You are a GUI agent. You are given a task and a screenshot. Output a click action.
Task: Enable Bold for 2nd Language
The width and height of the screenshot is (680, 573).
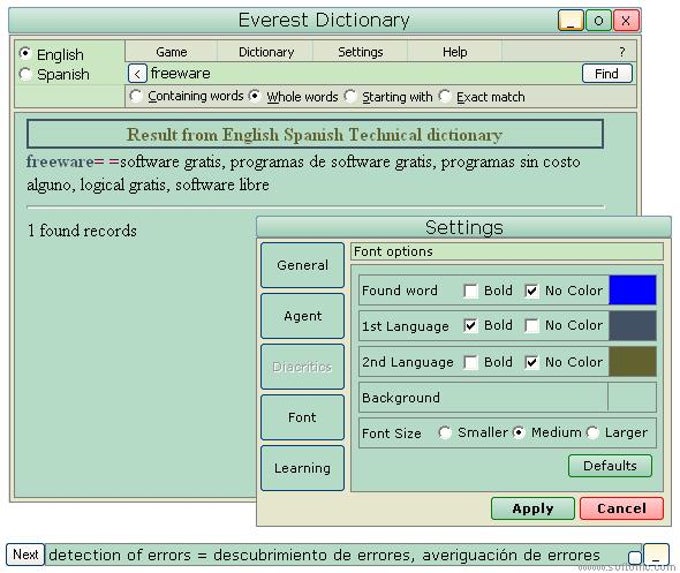coord(470,362)
